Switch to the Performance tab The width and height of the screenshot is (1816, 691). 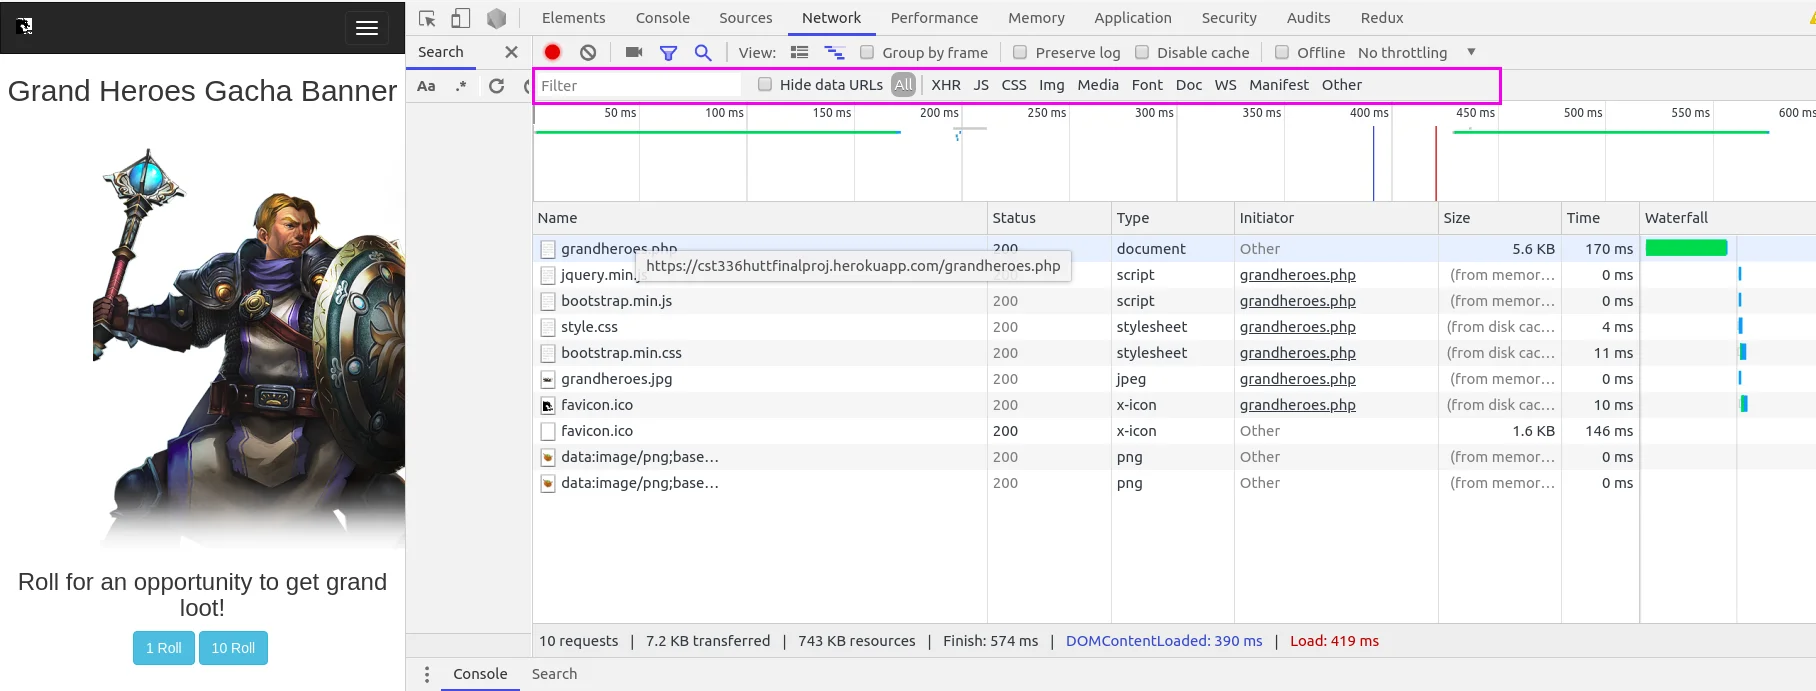tap(934, 18)
